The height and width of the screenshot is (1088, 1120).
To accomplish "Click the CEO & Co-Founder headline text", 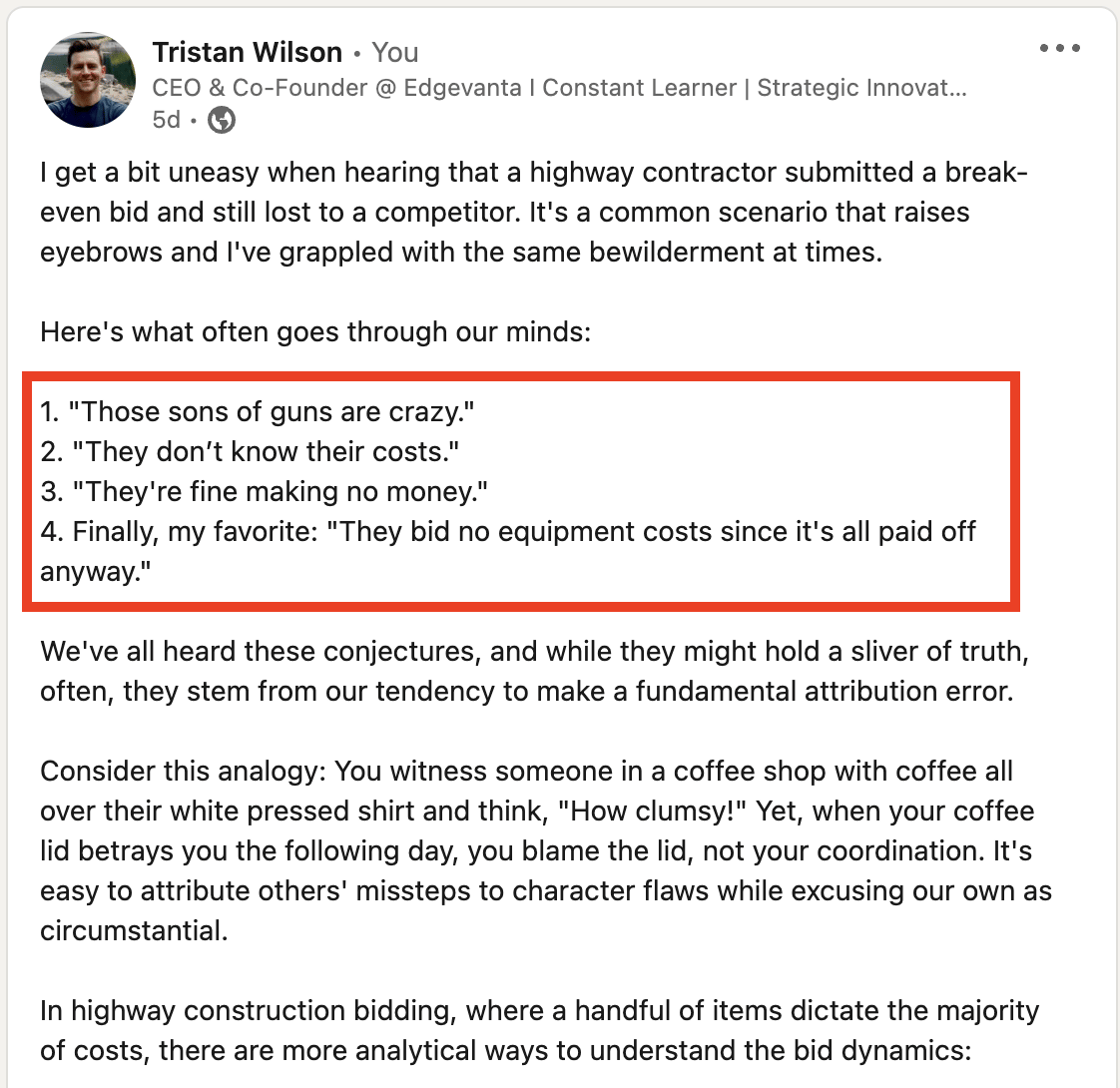I will click(x=558, y=87).
